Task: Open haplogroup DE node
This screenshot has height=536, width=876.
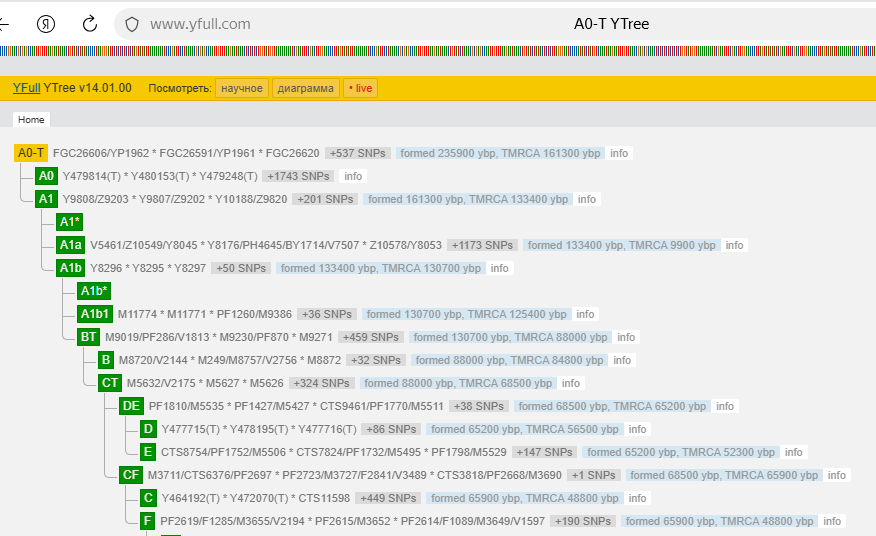Action: click(x=131, y=406)
